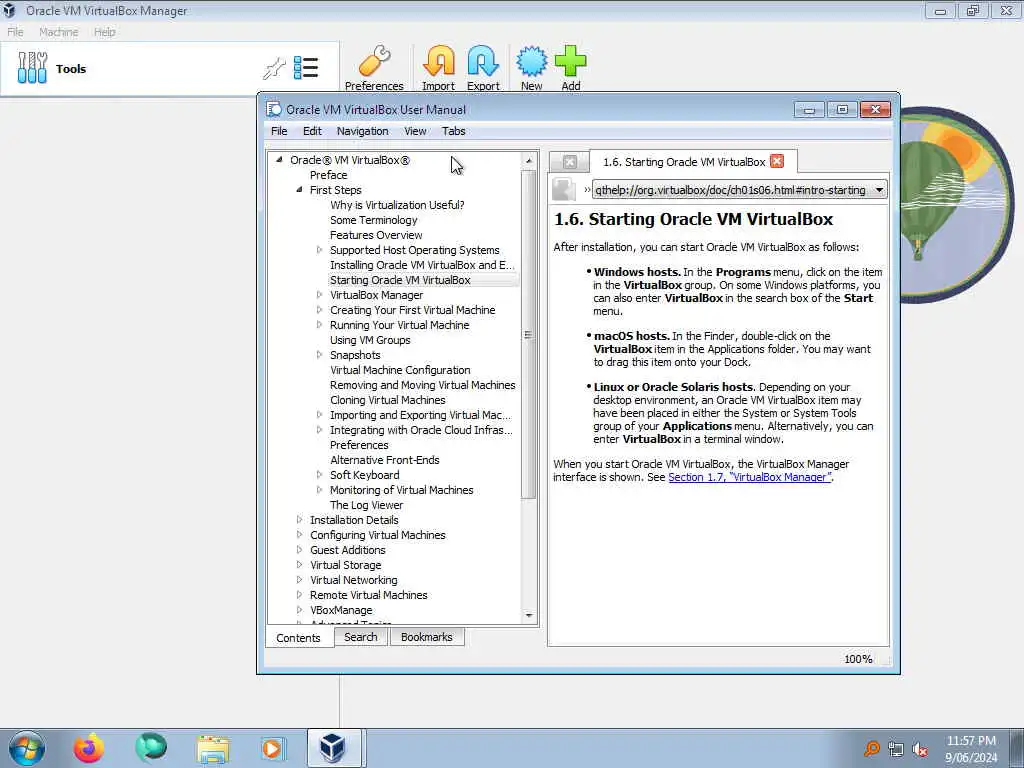Select the Contents tab
Image resolution: width=1024 pixels, height=768 pixels.
298,637
